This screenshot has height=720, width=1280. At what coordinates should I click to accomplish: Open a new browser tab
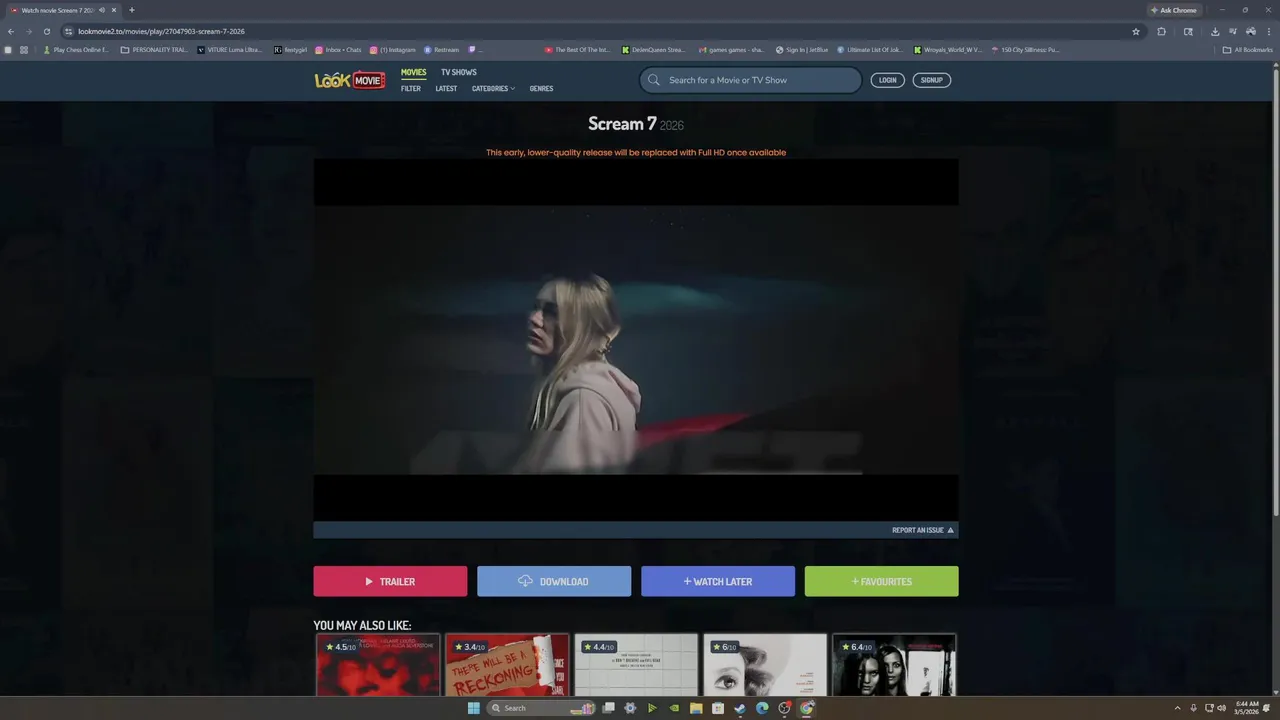pos(131,10)
